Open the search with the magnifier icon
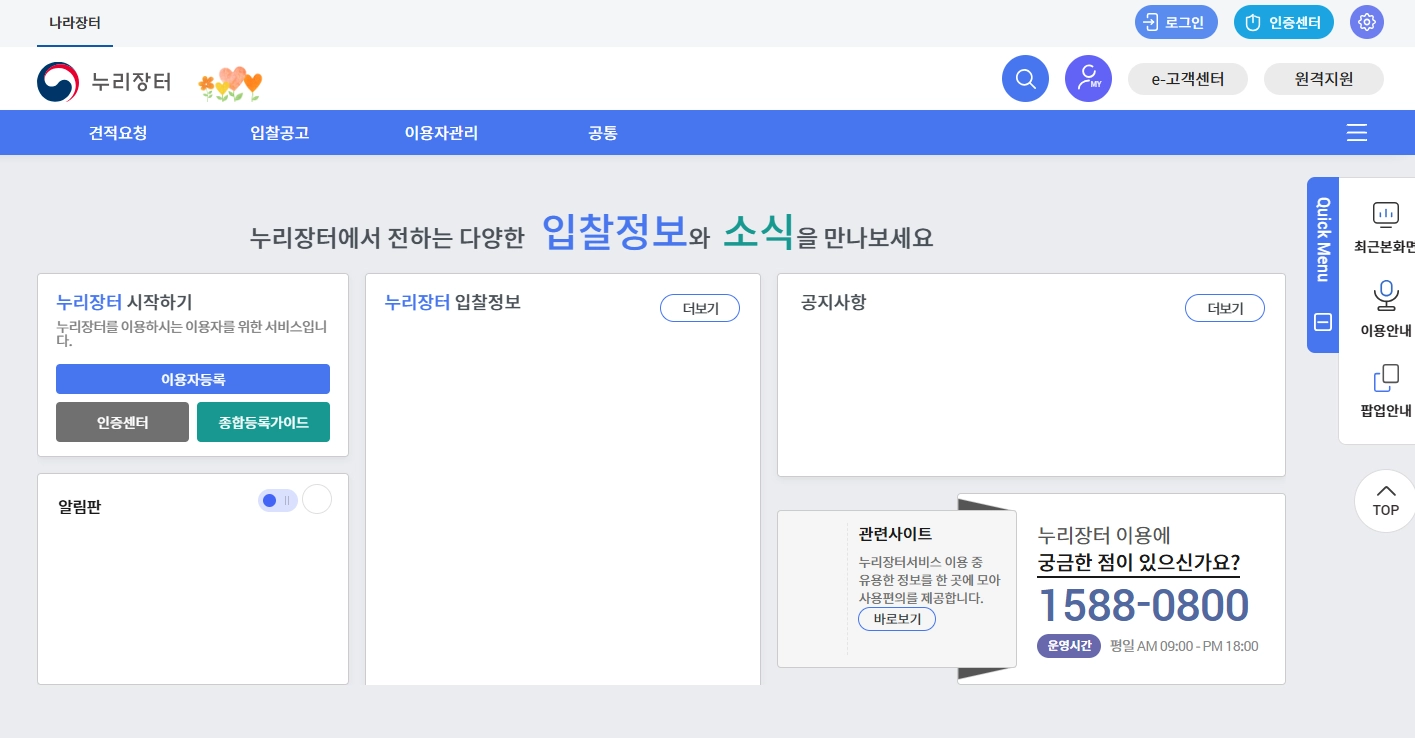Image resolution: width=1415 pixels, height=738 pixels. point(1025,78)
